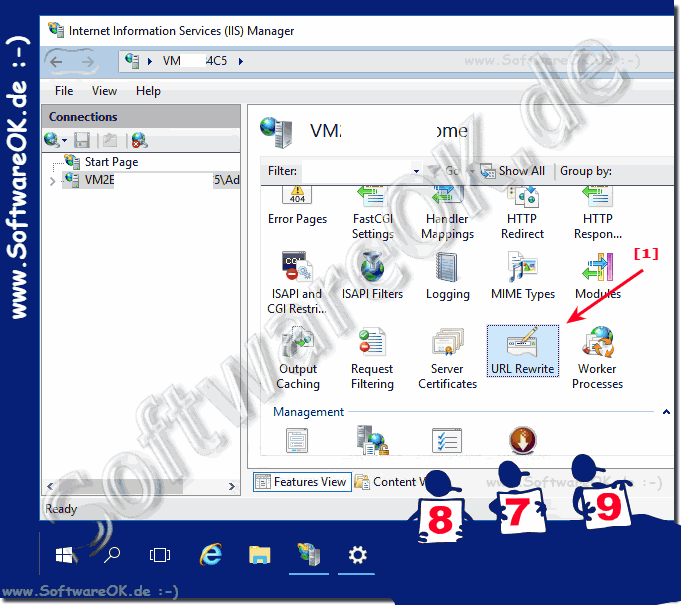Open the Error Pages feature
681x605 pixels.
tap(297, 206)
